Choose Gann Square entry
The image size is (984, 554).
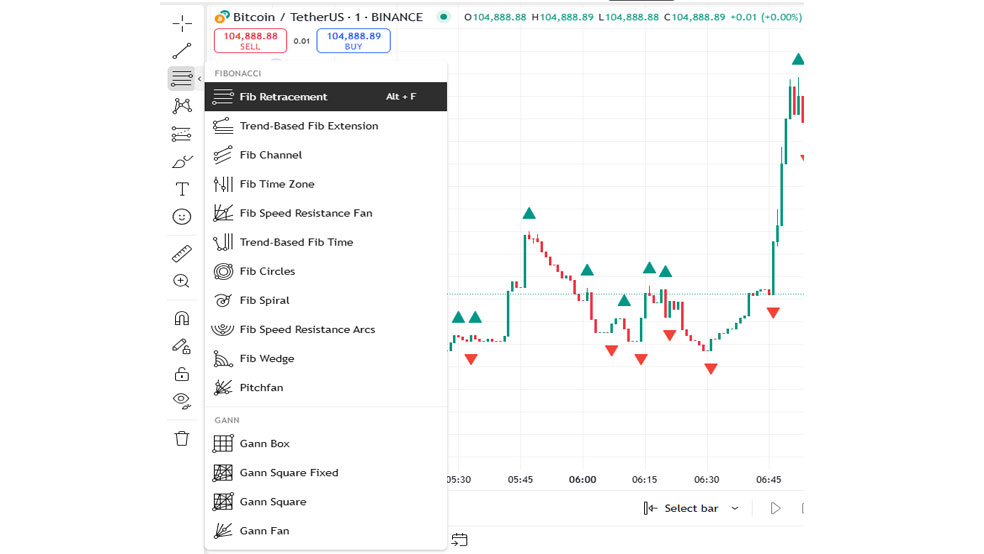pos(326,501)
